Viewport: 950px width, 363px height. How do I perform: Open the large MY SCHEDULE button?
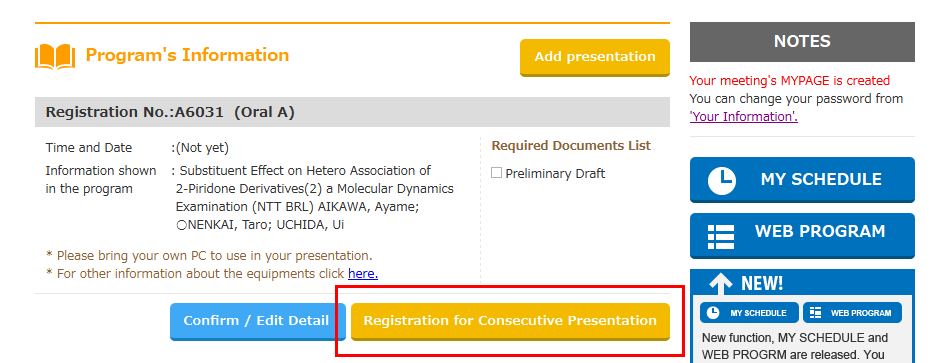pyautogui.click(x=802, y=180)
